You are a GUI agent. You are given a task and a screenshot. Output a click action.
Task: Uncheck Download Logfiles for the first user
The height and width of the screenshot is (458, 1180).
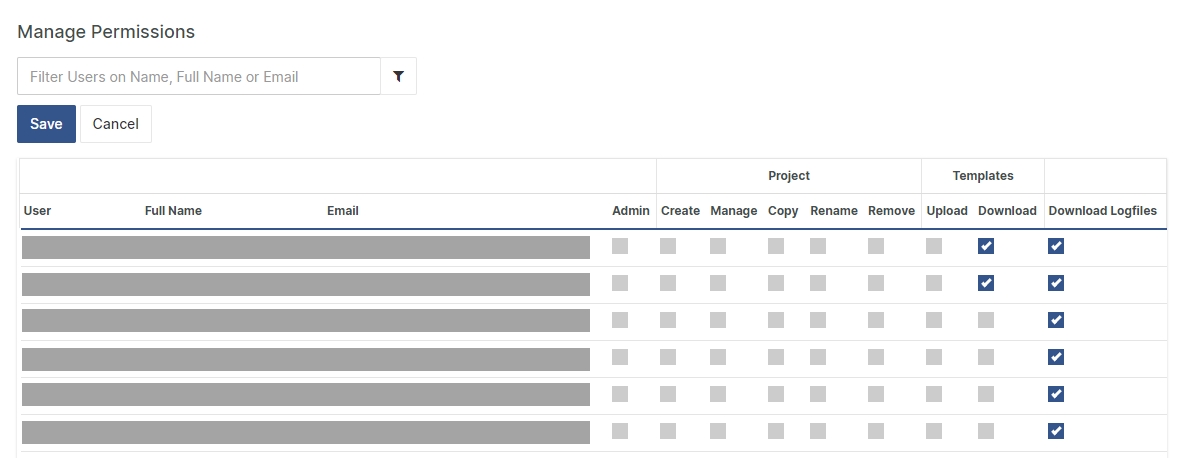[x=1056, y=246]
